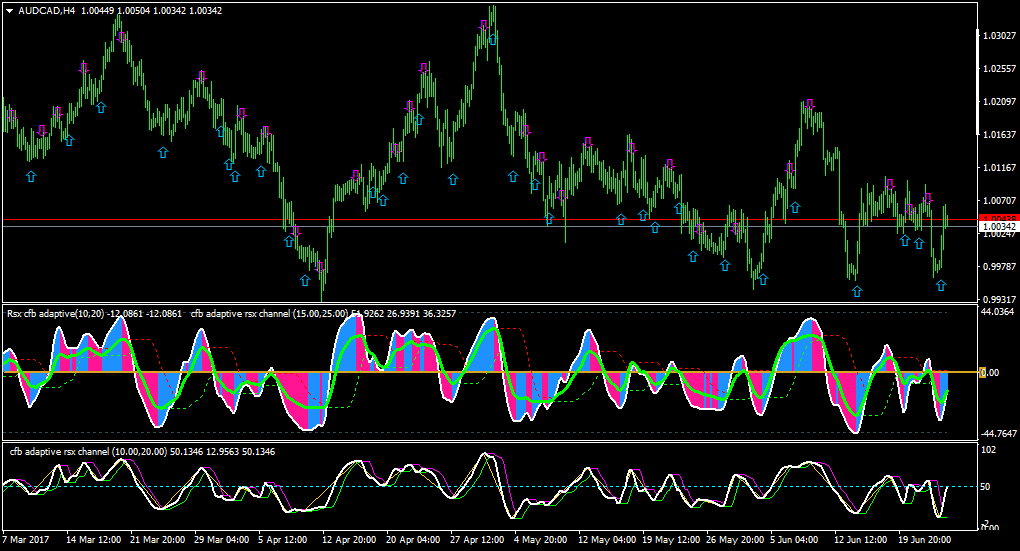
Task: Click the AUDCAD,H4 chart title label
Action: [x=47, y=10]
